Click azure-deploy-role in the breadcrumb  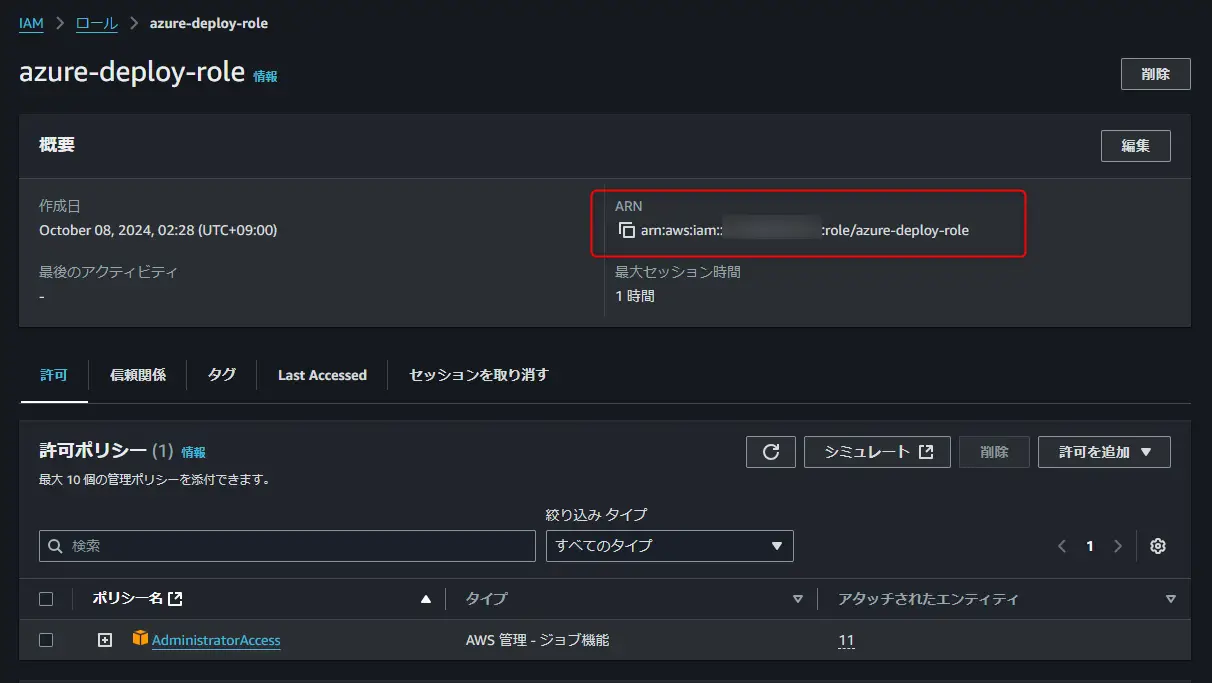(x=209, y=23)
